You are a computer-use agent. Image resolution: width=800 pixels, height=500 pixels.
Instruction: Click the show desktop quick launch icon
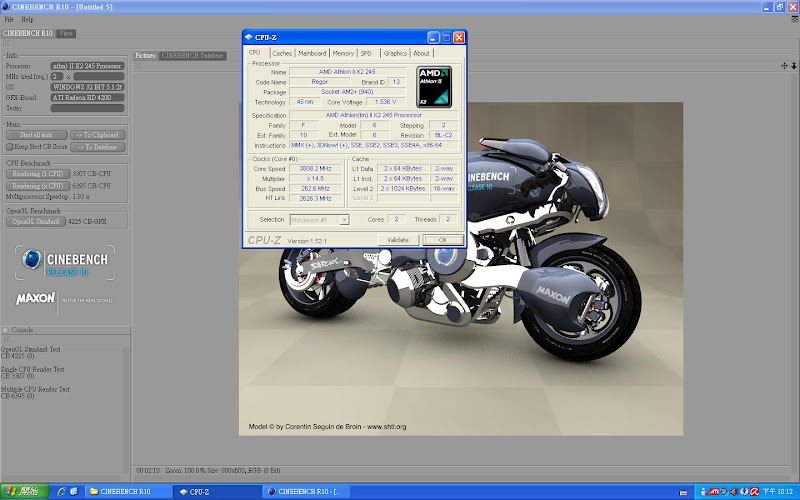coord(74,491)
